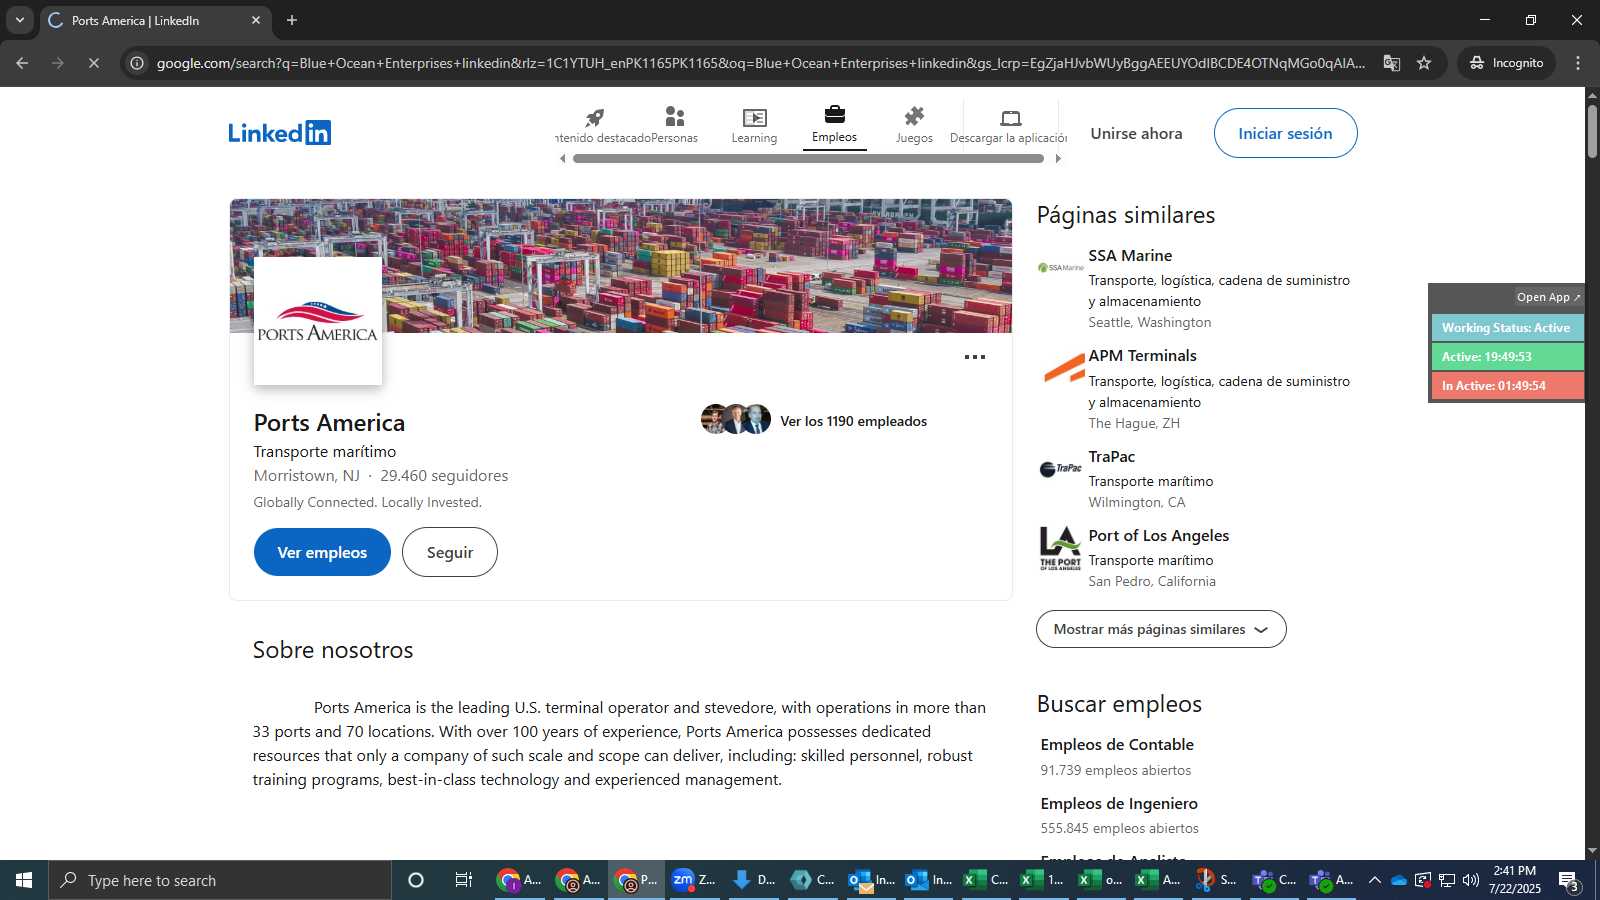Expand Mostrar más páginas similares
Viewport: 1600px width, 900px height.
pyautogui.click(x=1161, y=629)
